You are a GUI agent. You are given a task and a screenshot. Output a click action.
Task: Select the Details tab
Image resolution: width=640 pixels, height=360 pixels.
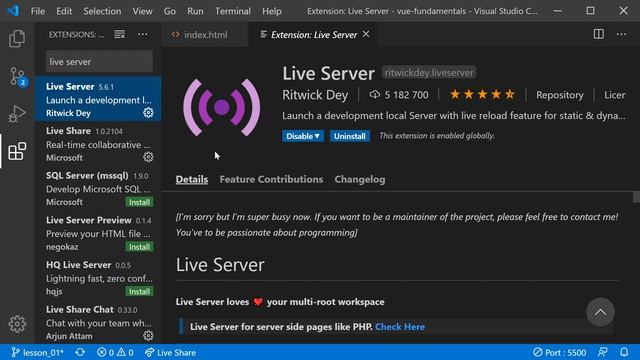(192, 179)
